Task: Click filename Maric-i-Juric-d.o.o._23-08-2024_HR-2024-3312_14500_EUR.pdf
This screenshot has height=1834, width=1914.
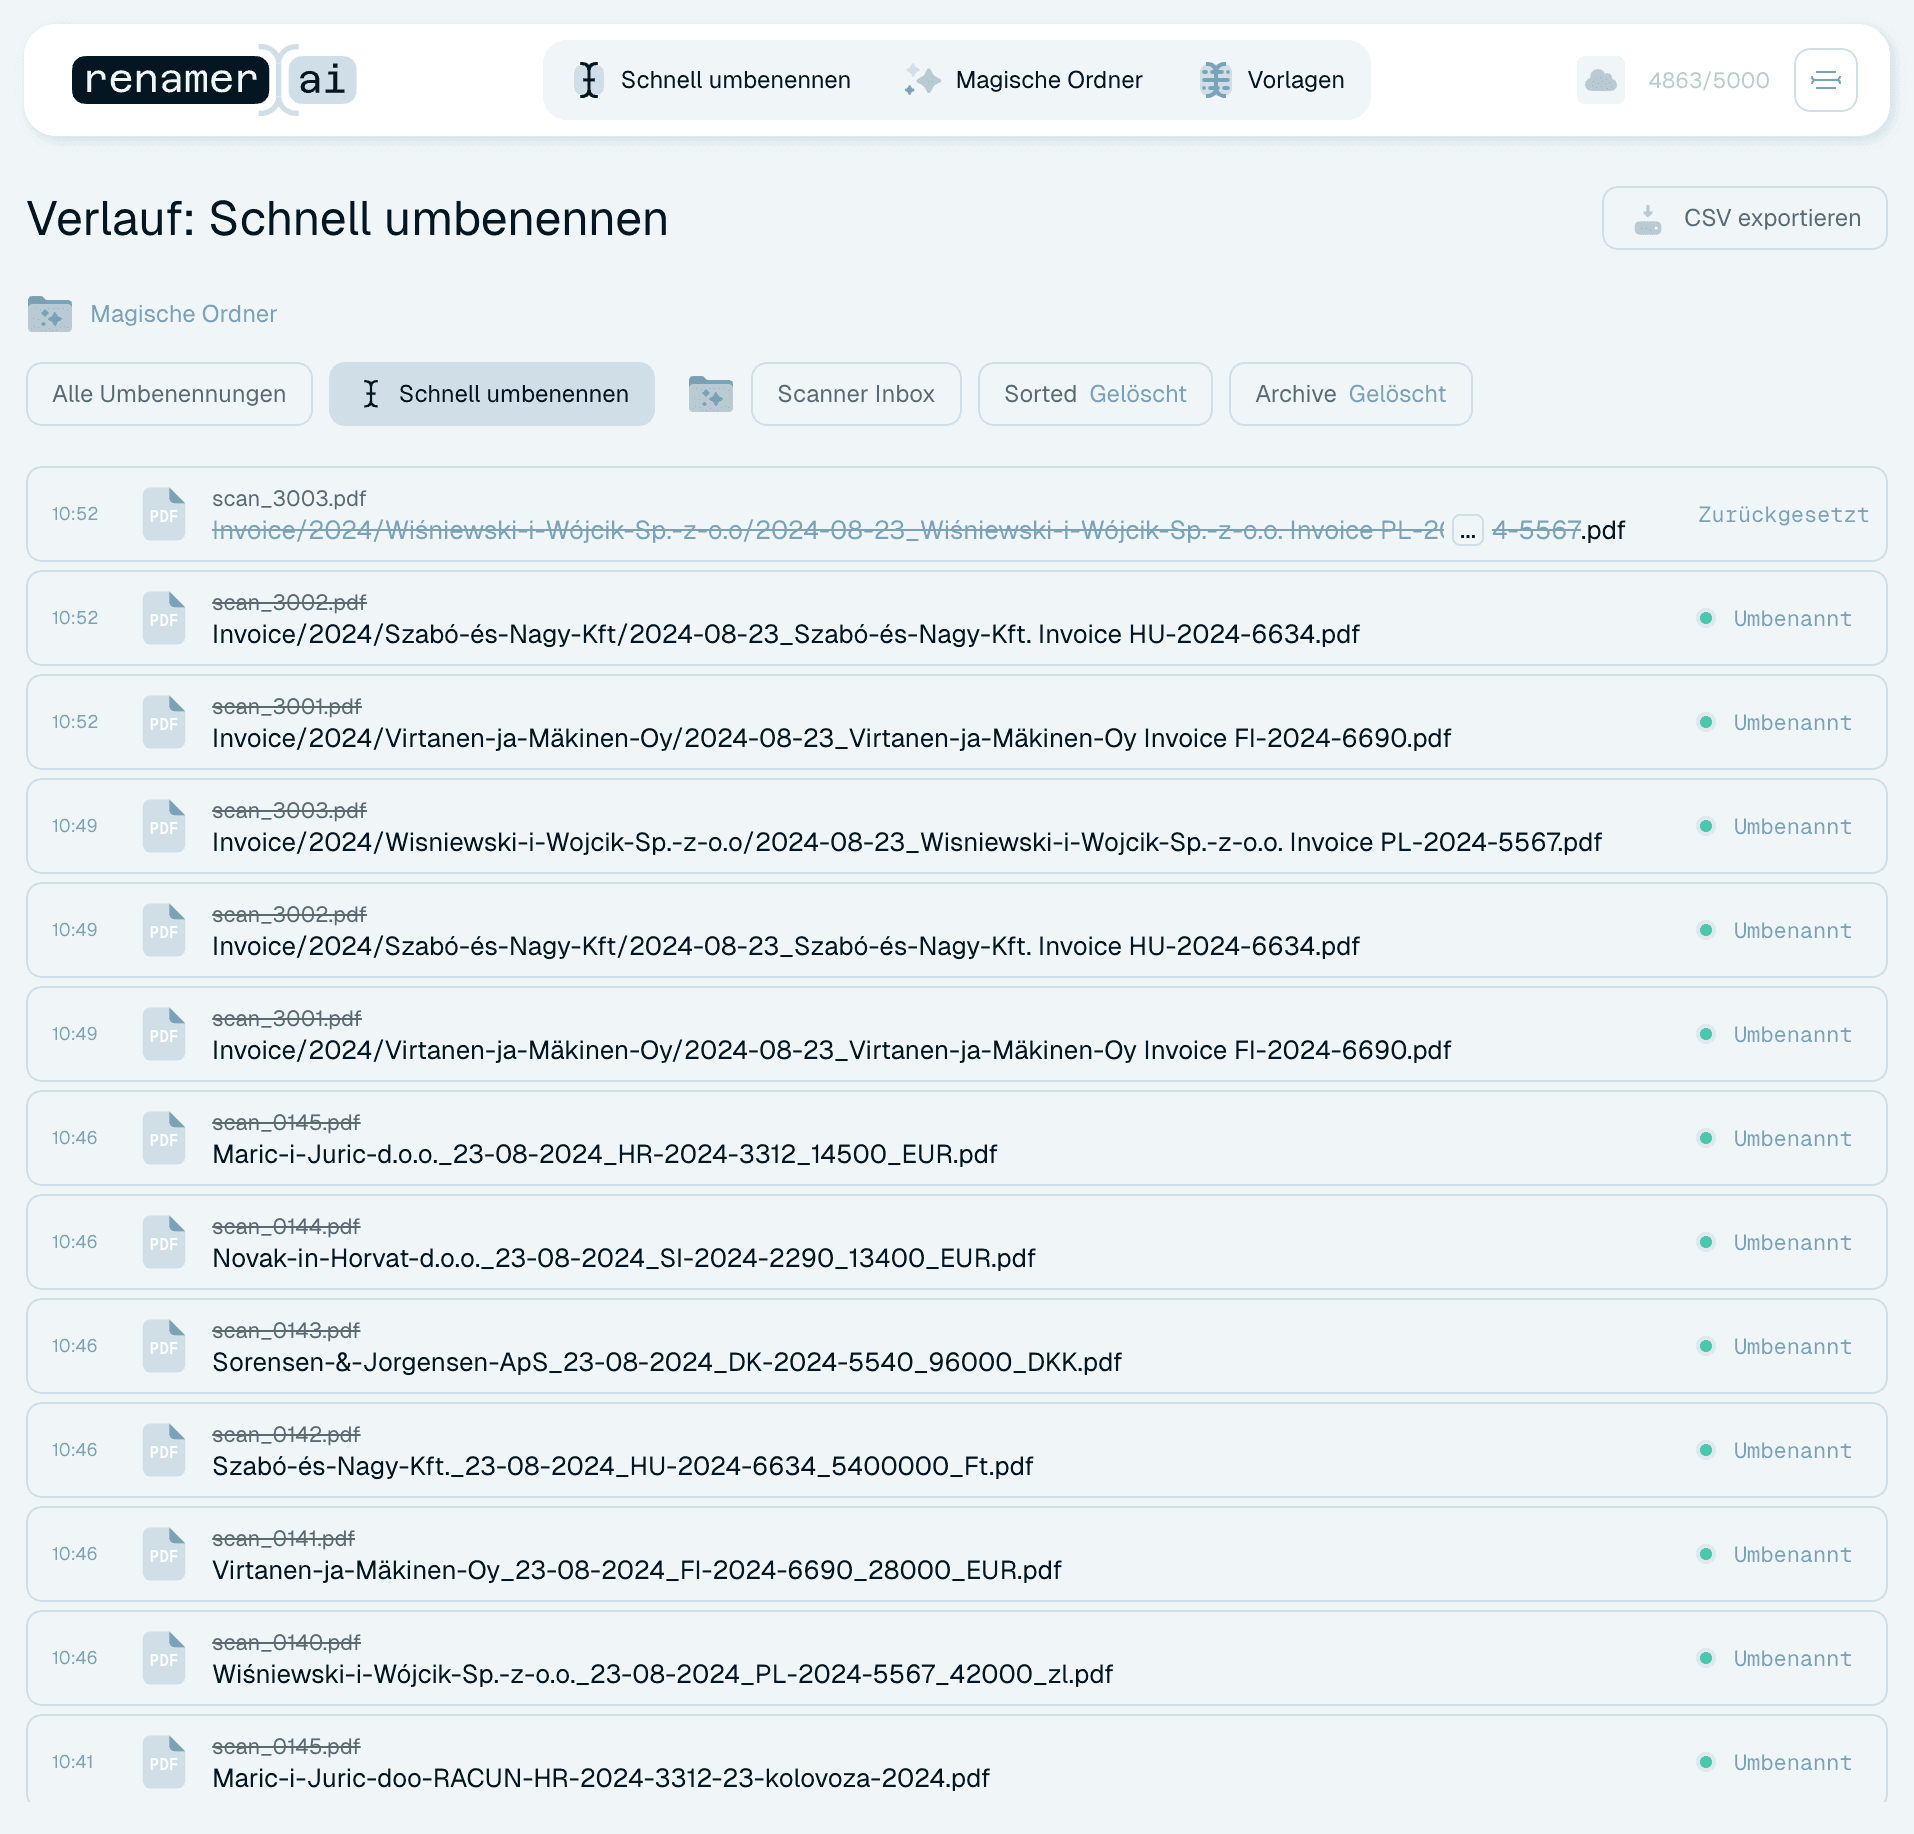Action: tap(605, 1154)
